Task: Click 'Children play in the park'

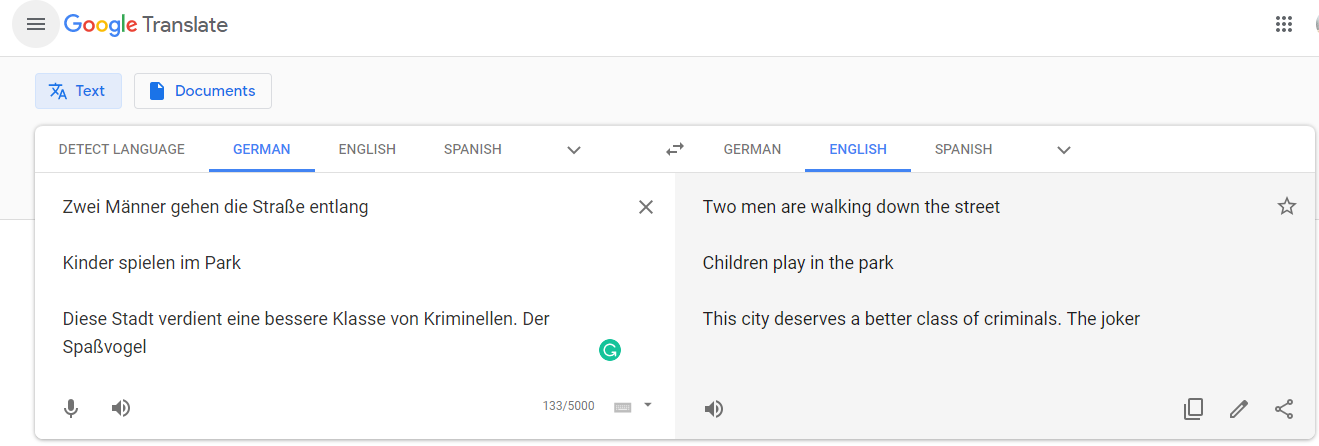Action: 798,263
